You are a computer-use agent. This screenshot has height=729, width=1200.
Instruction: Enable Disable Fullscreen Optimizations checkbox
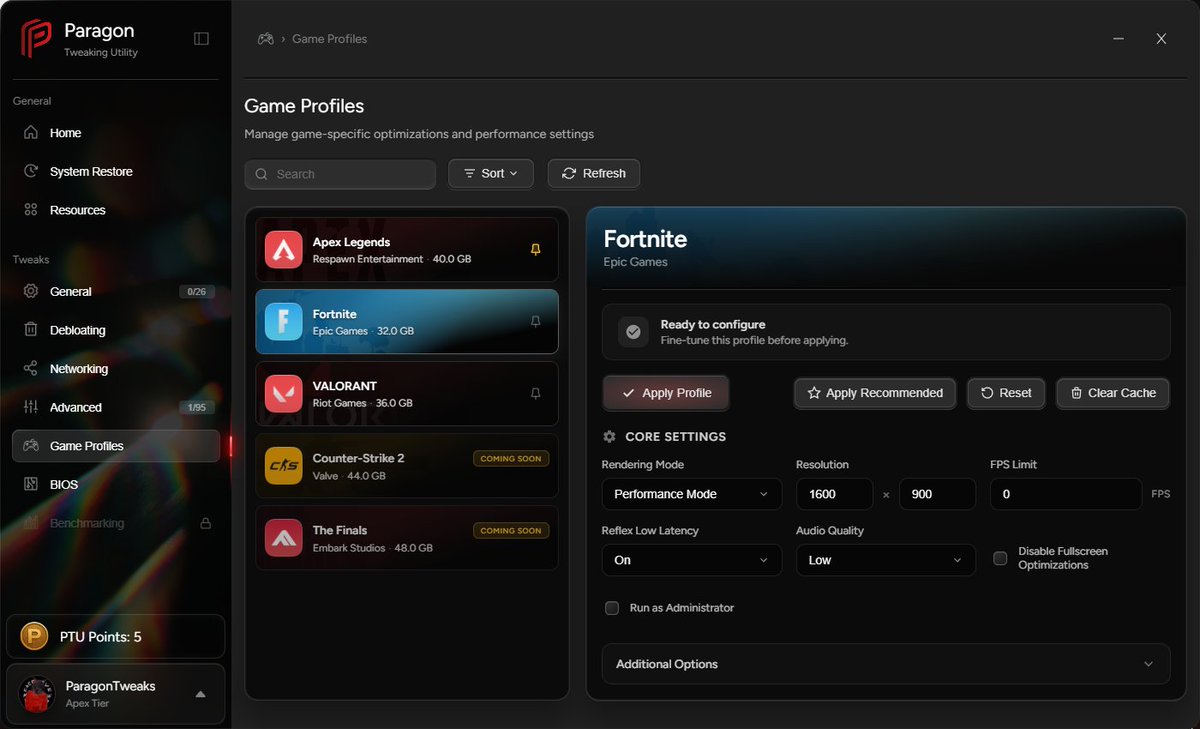pyautogui.click(x=1000, y=558)
